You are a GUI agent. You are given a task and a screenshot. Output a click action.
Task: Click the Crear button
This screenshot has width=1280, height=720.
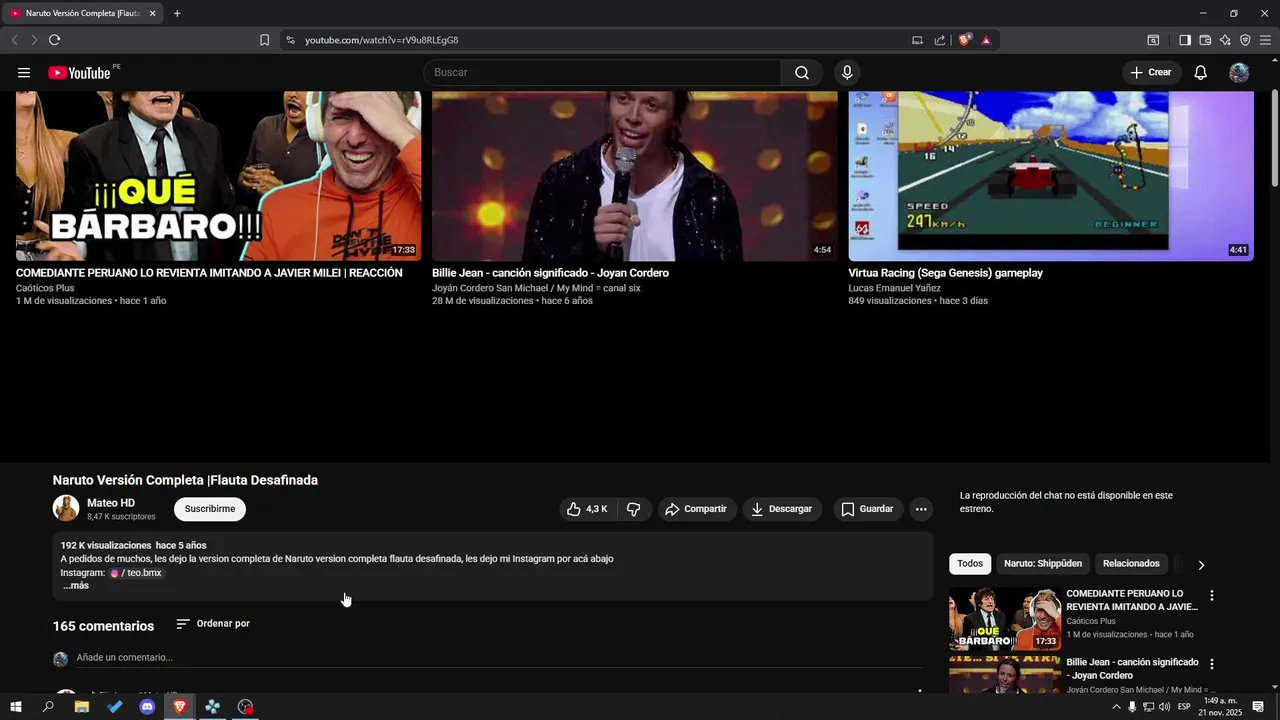(x=1151, y=72)
